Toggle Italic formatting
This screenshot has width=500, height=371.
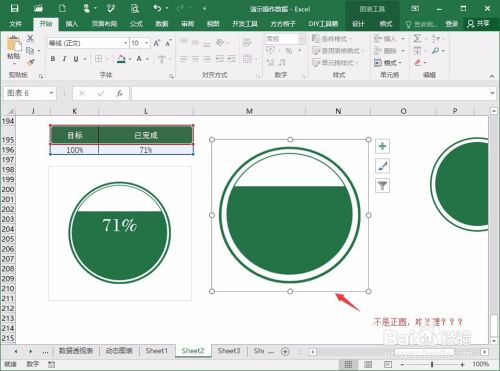tap(64, 59)
